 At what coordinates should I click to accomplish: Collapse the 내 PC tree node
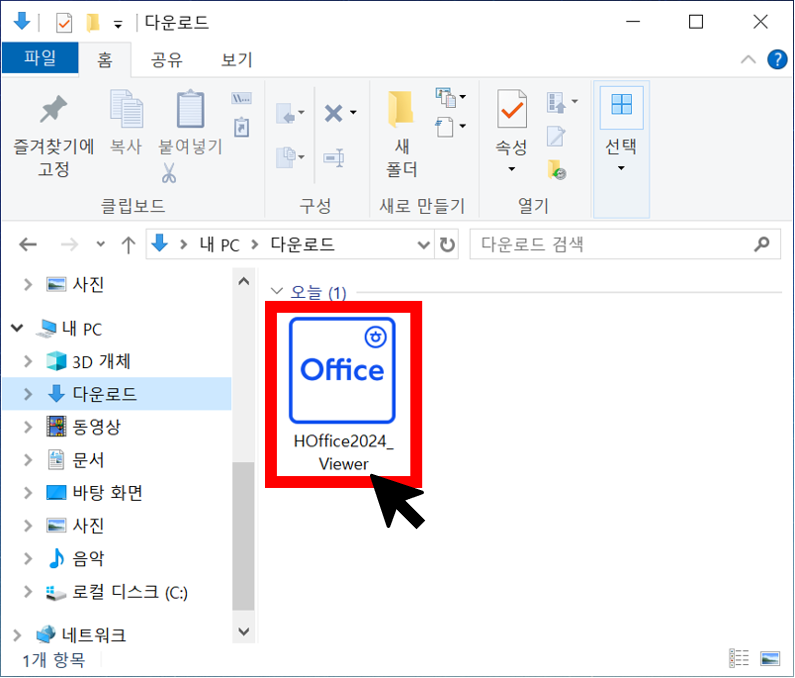pos(17,328)
